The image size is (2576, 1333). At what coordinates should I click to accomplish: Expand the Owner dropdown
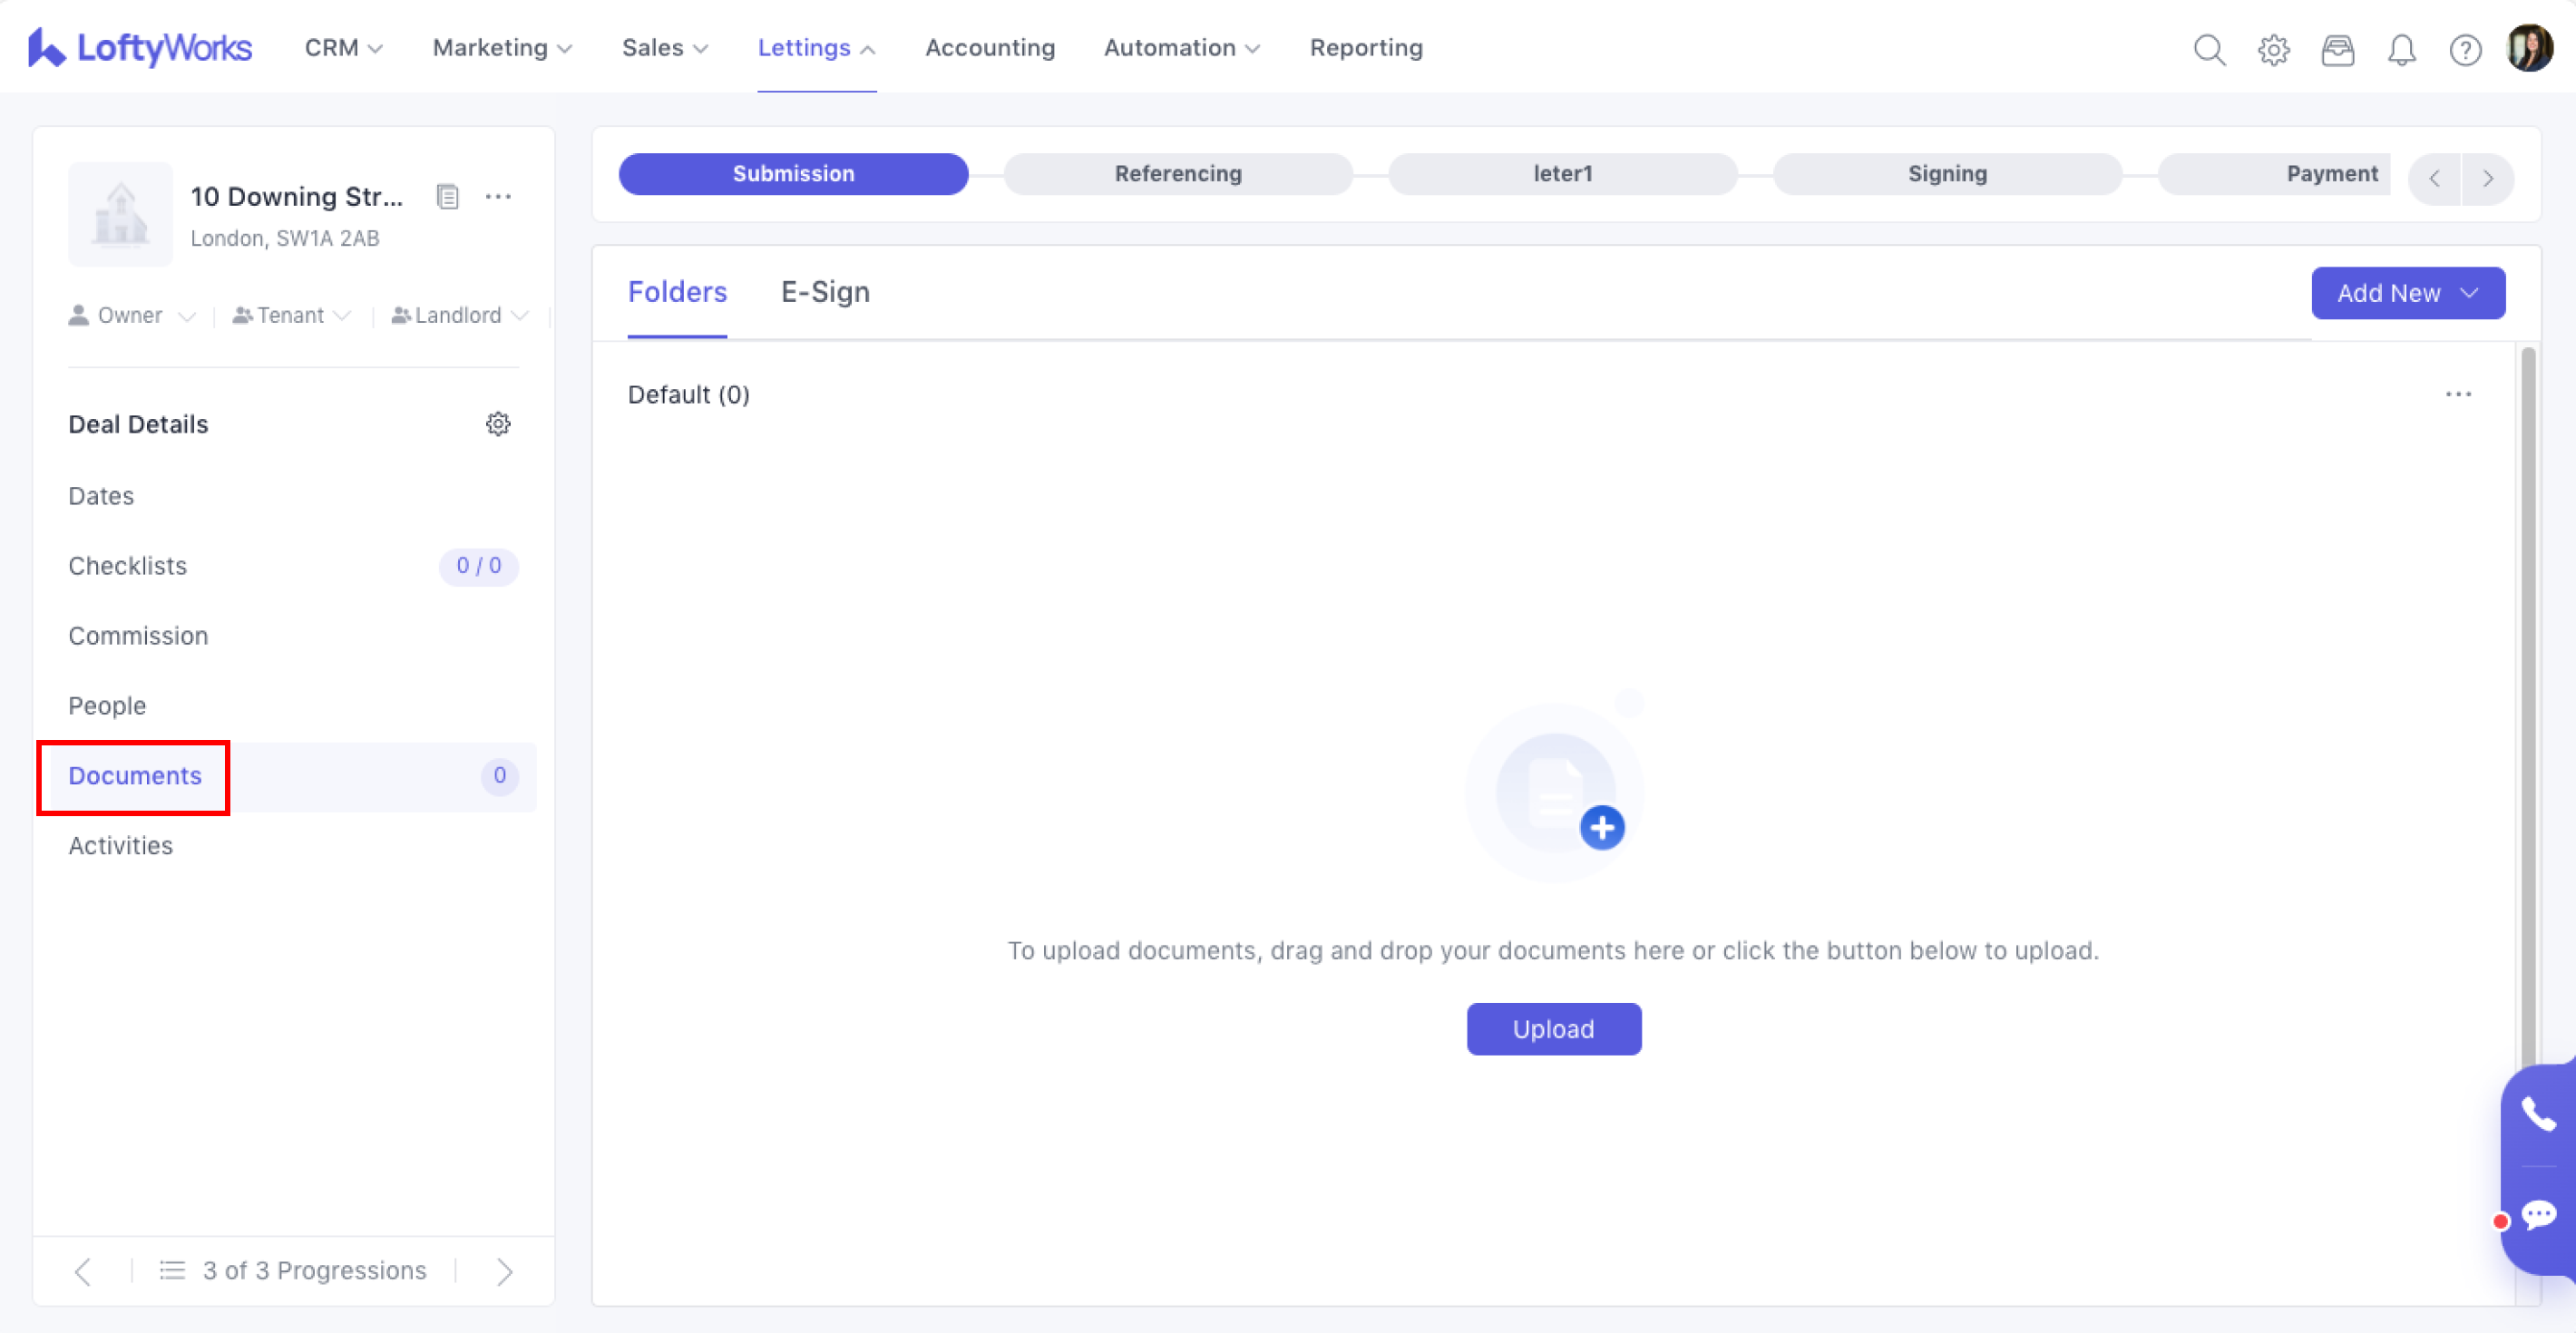[132, 315]
